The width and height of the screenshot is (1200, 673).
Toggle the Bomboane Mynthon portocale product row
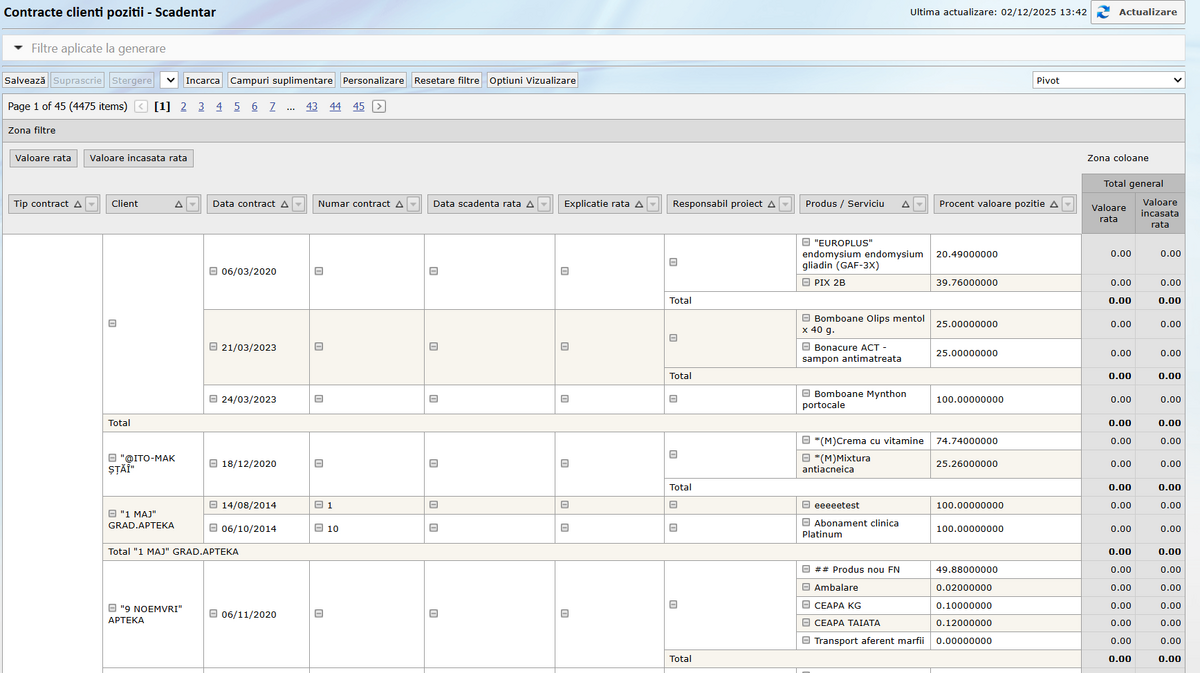[806, 394]
